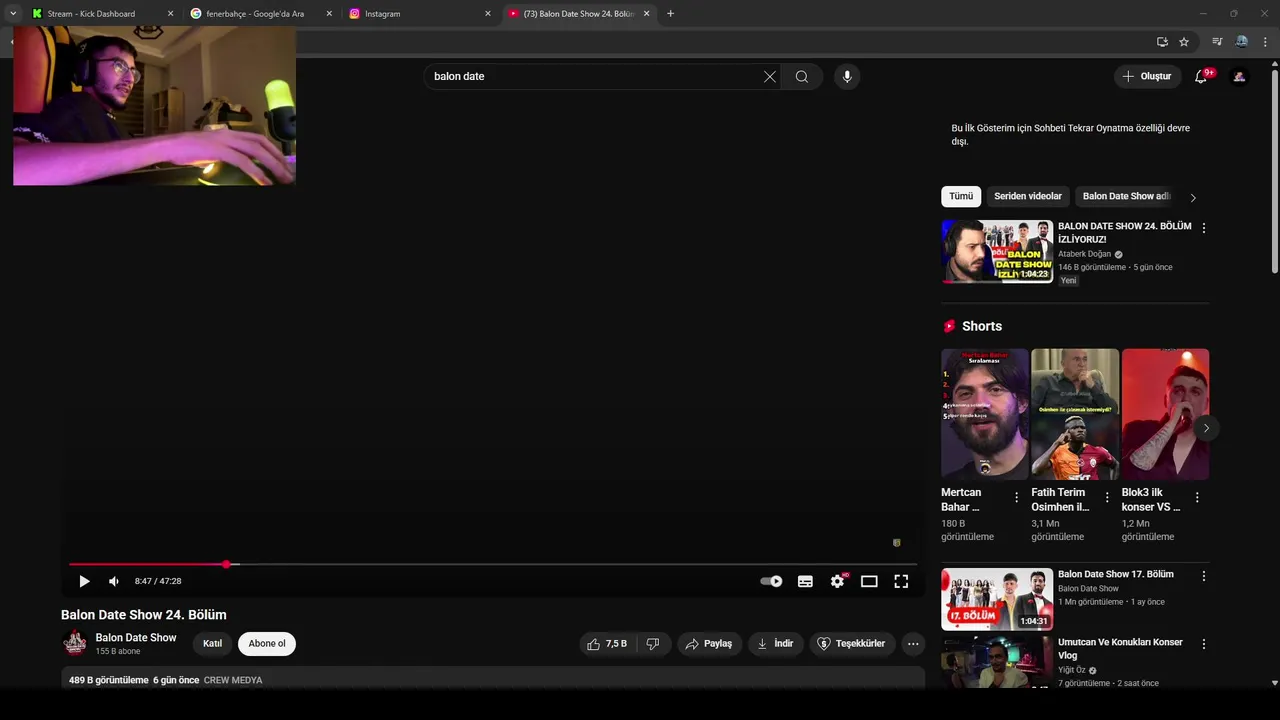
Task: Open the more actions three-dot button
Action: point(913,644)
